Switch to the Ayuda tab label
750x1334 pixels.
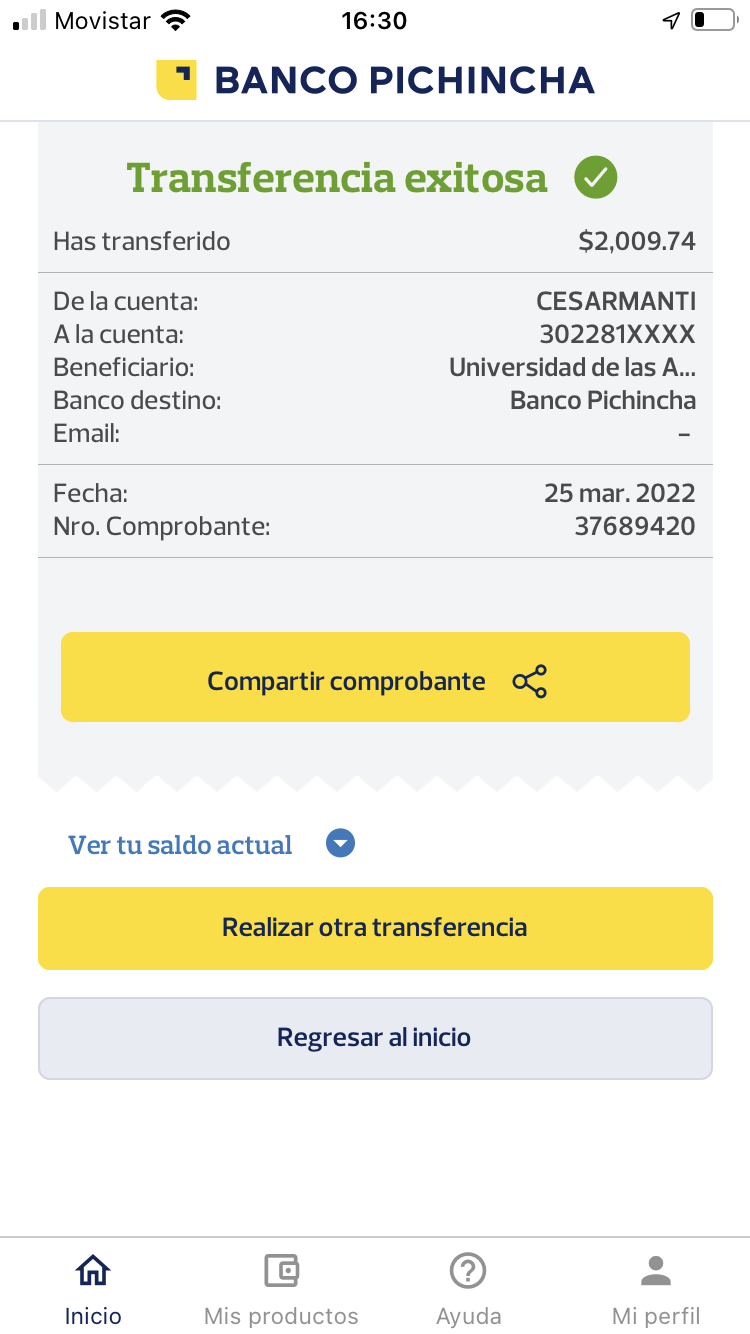(x=468, y=1316)
